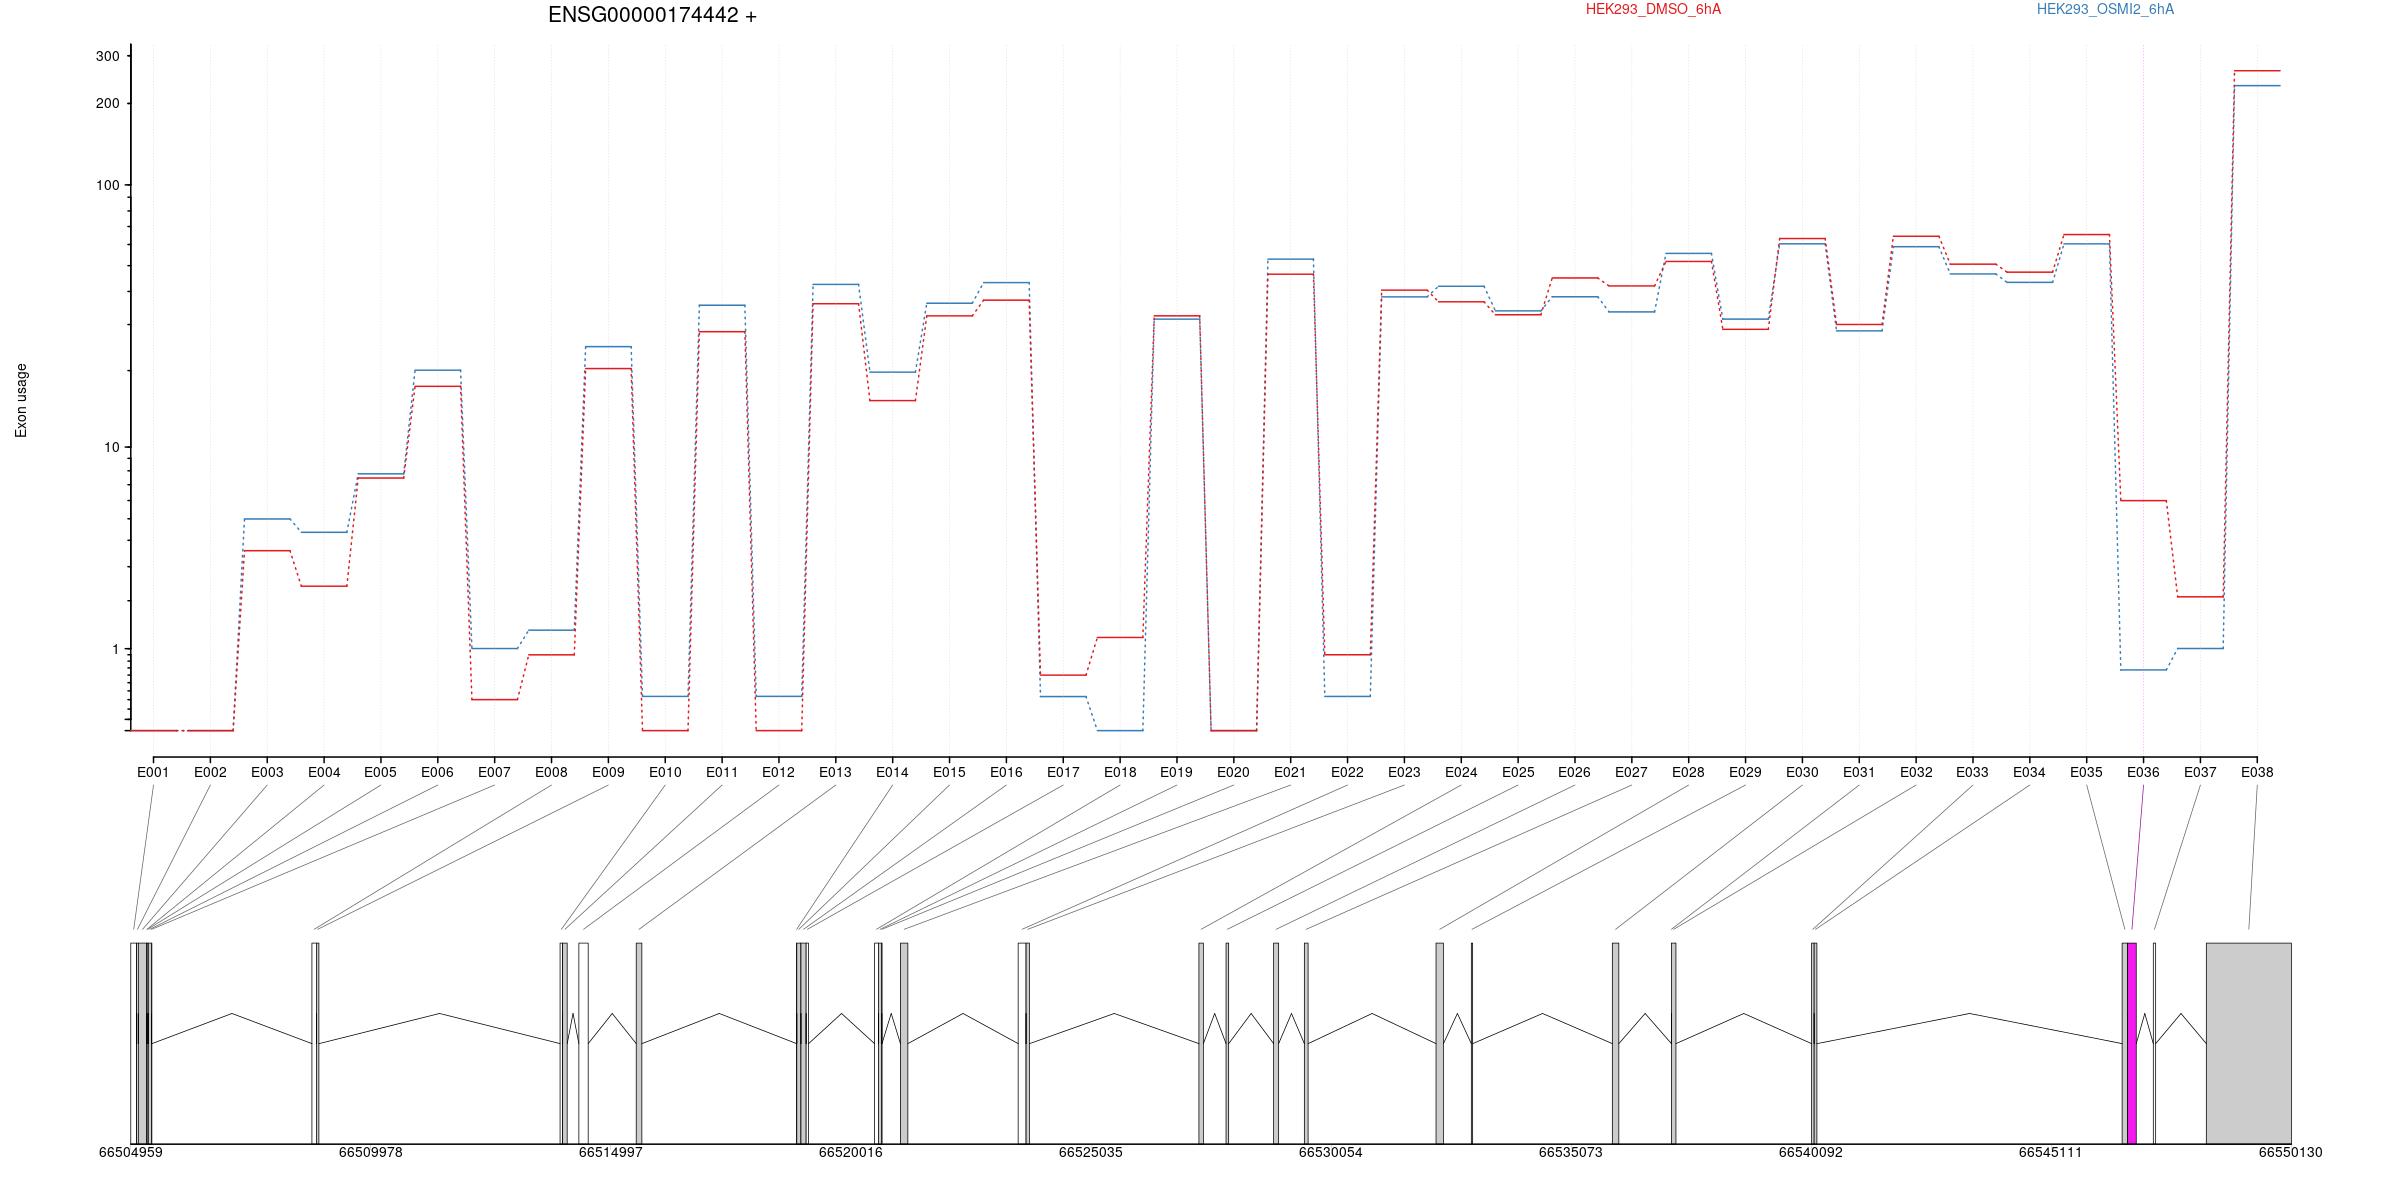This screenshot has height=1200, width=2400.
Task: Click the exon label E006
Action: [x=437, y=772]
